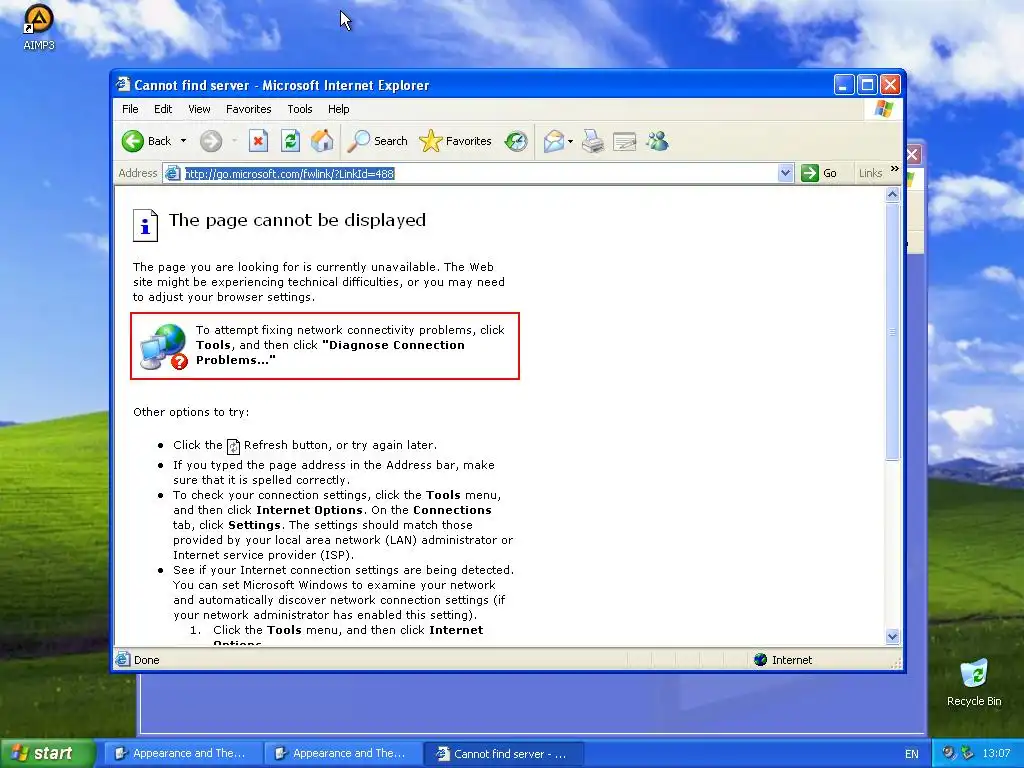Expand the Mail button dropdown arrow

(570, 141)
